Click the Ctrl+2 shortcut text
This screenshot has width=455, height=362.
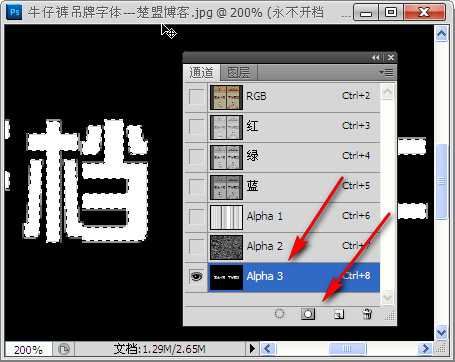[x=356, y=96]
